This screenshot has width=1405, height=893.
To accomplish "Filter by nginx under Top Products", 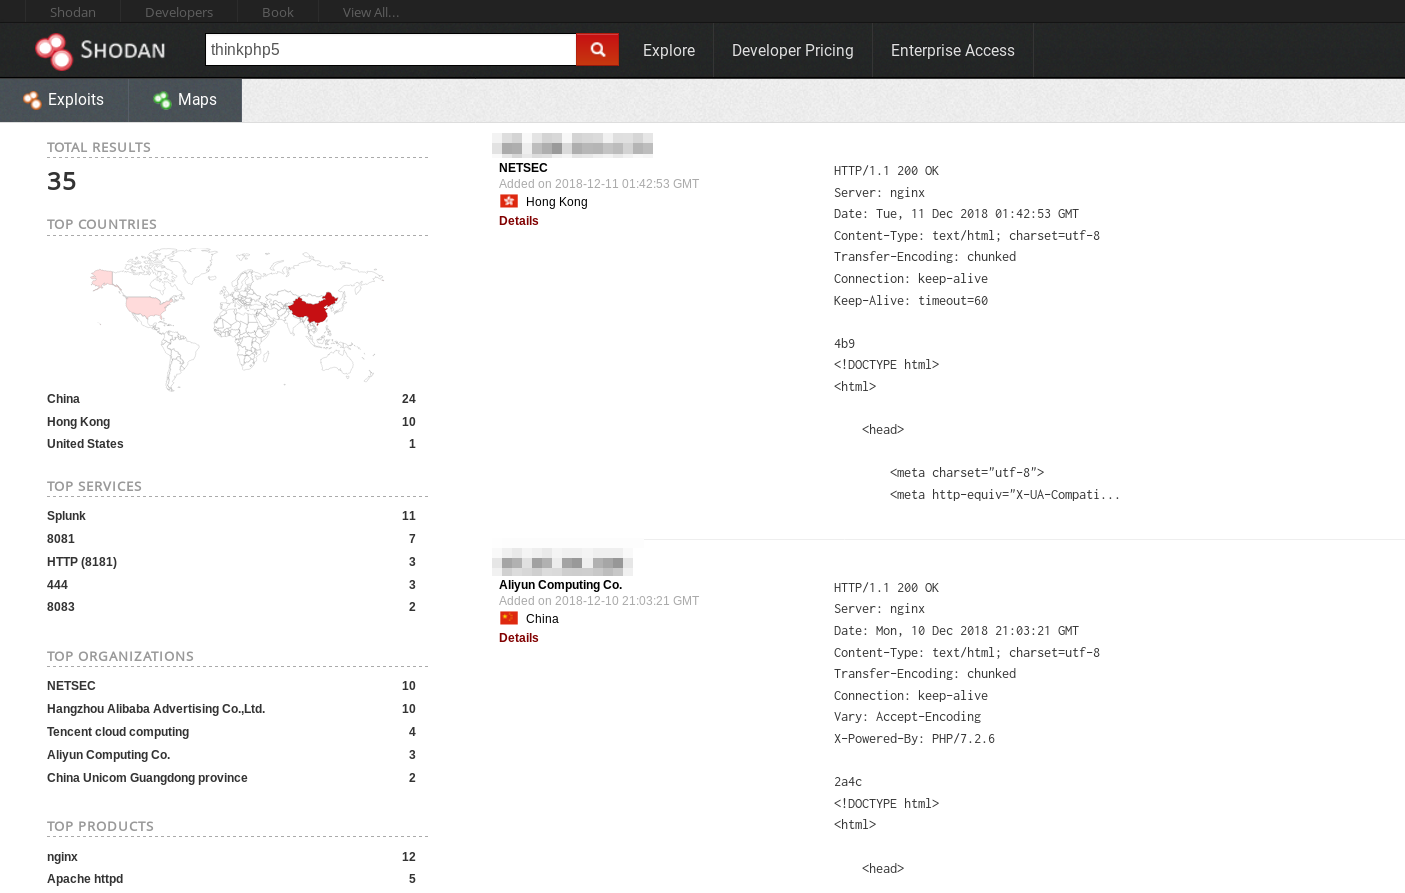I will pos(62,856).
